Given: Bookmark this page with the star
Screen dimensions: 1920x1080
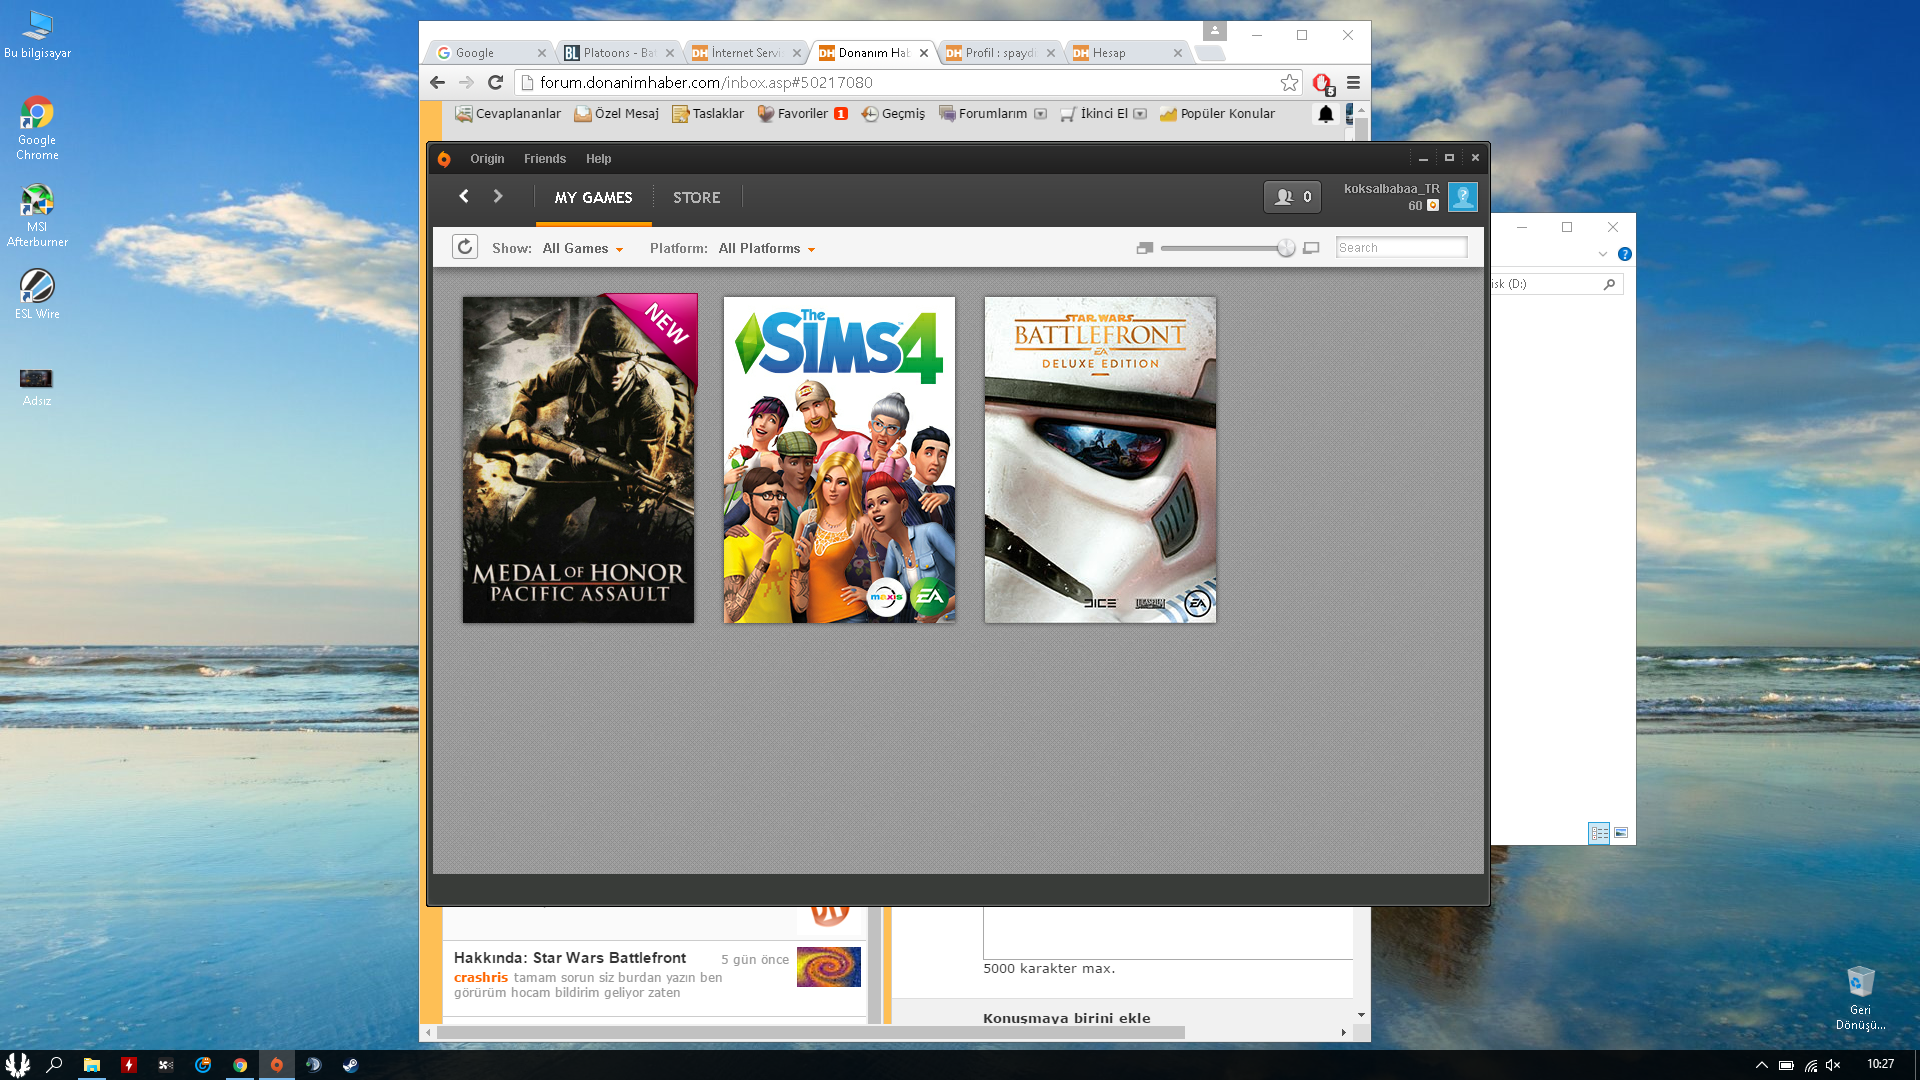Looking at the screenshot, I should 1290,83.
